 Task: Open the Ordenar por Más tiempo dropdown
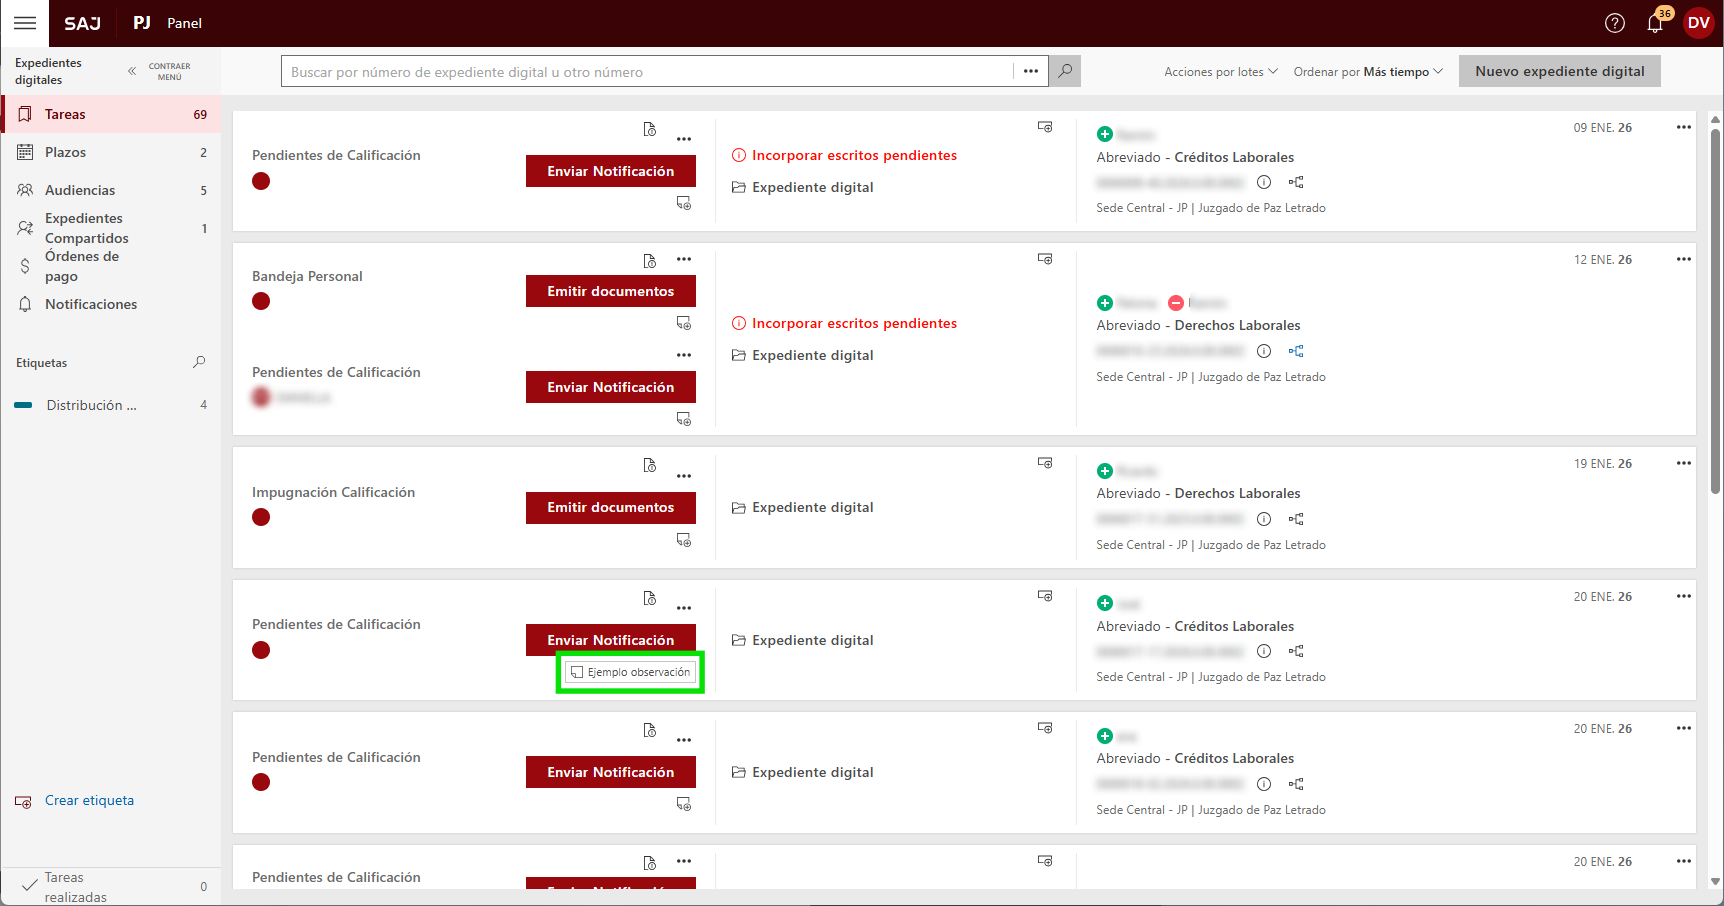click(x=1367, y=72)
